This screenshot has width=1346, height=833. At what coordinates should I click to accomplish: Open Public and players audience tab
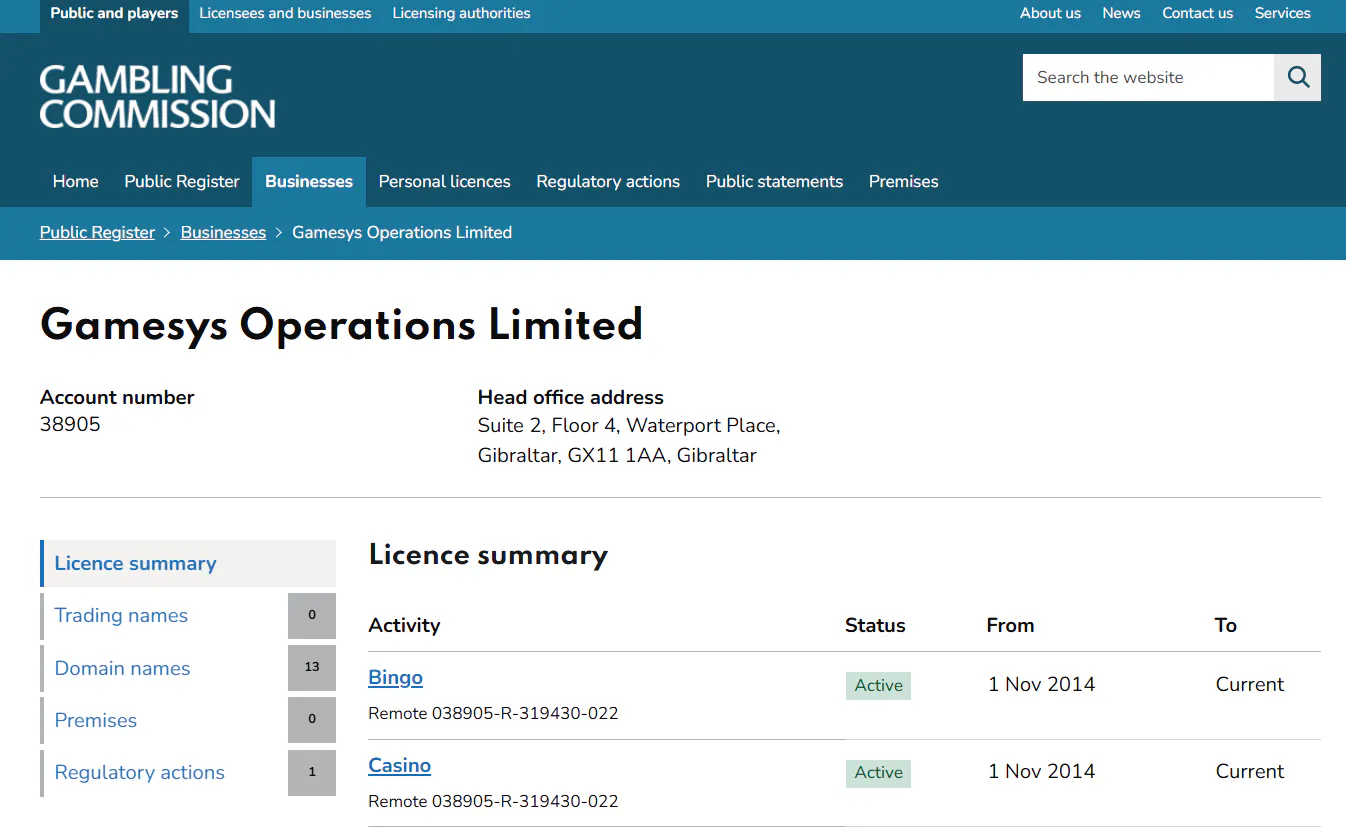tap(114, 14)
